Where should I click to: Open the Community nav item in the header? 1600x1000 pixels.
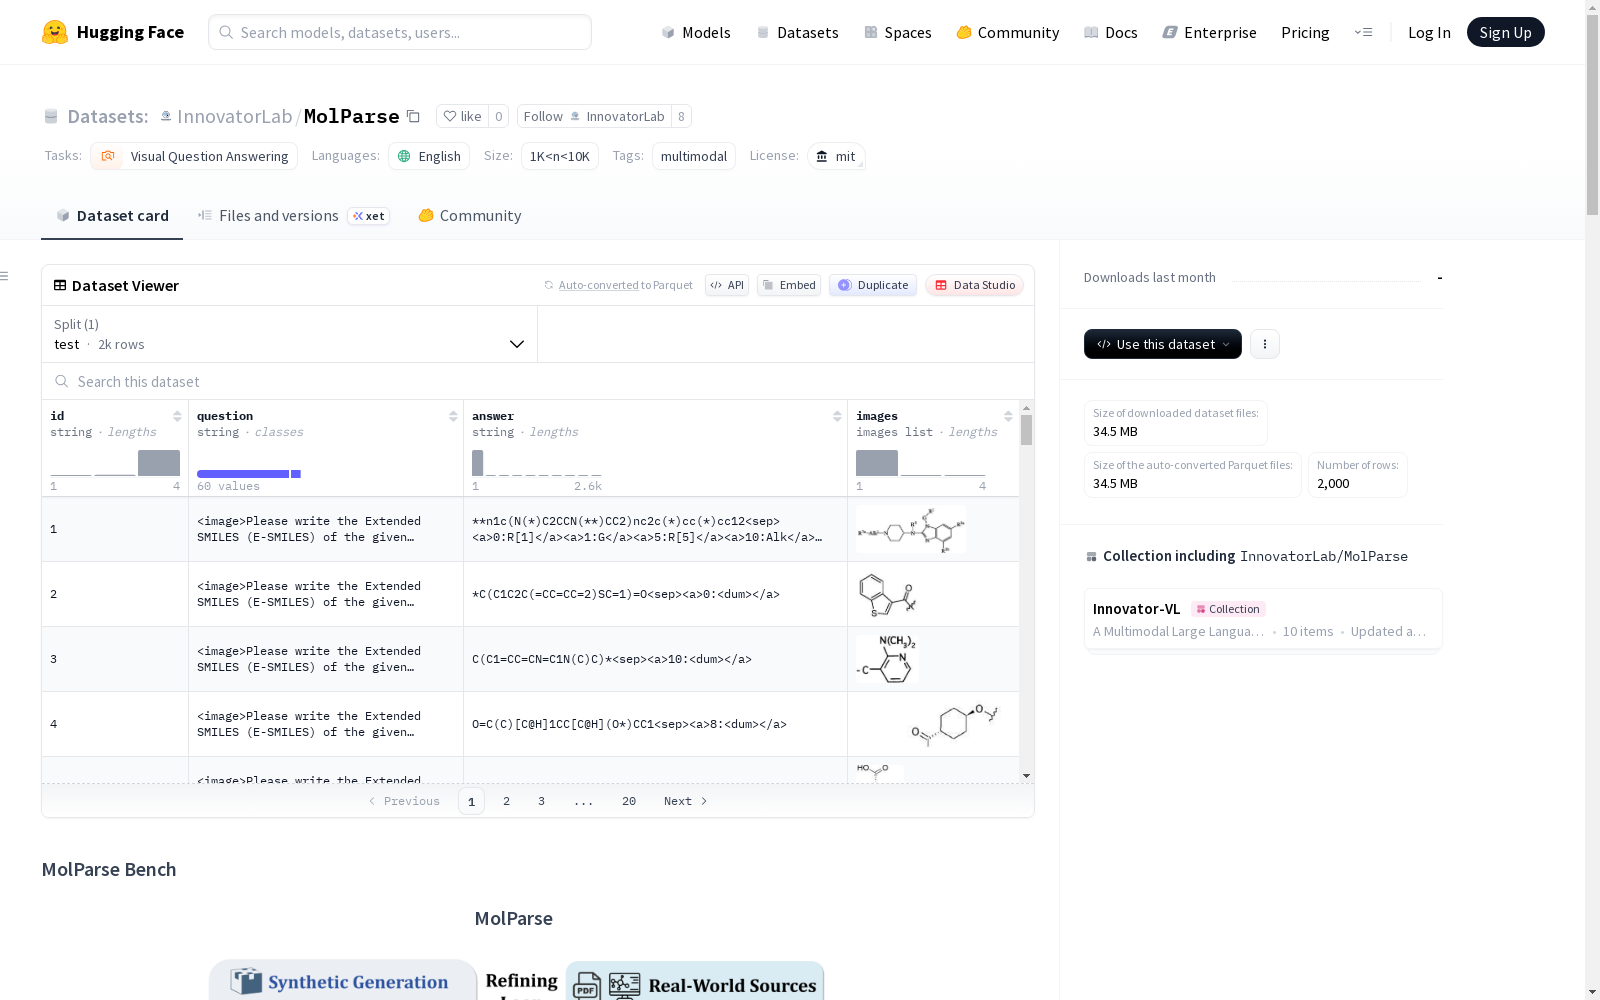click(1008, 32)
